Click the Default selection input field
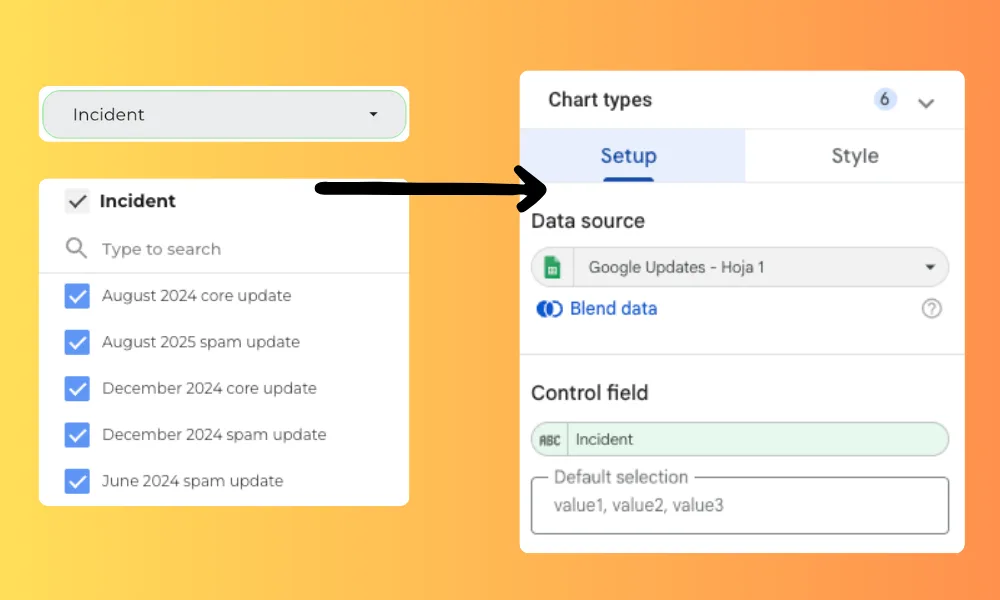This screenshot has height=600, width=1000. pos(739,506)
